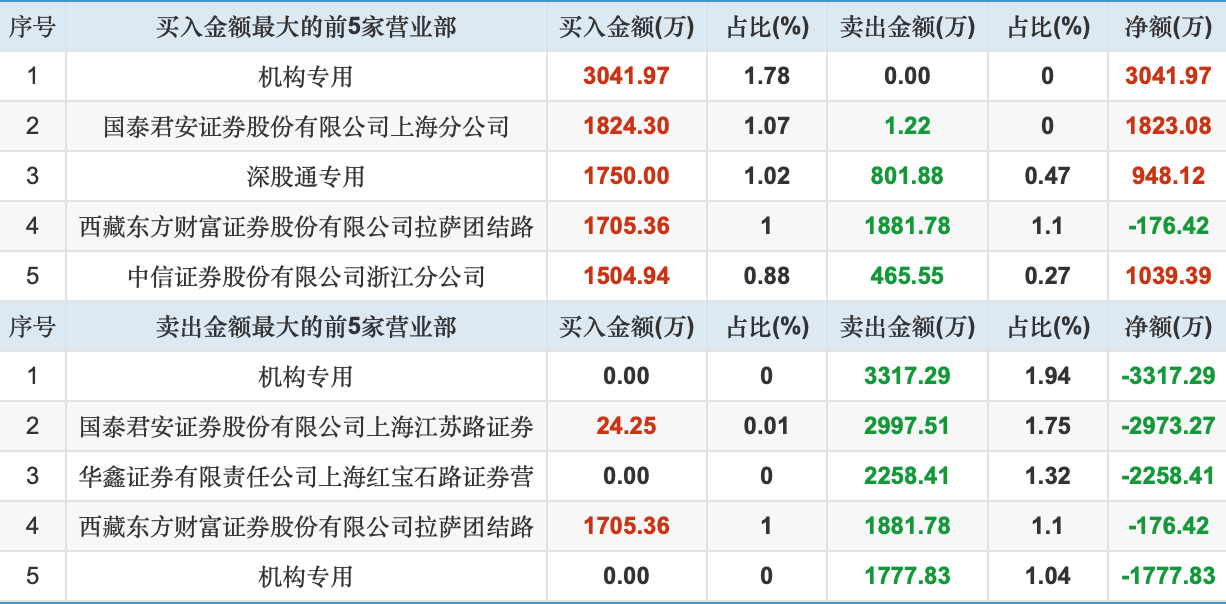Click 机构专用 in the -3317.29 row

pyautogui.click(x=306, y=377)
